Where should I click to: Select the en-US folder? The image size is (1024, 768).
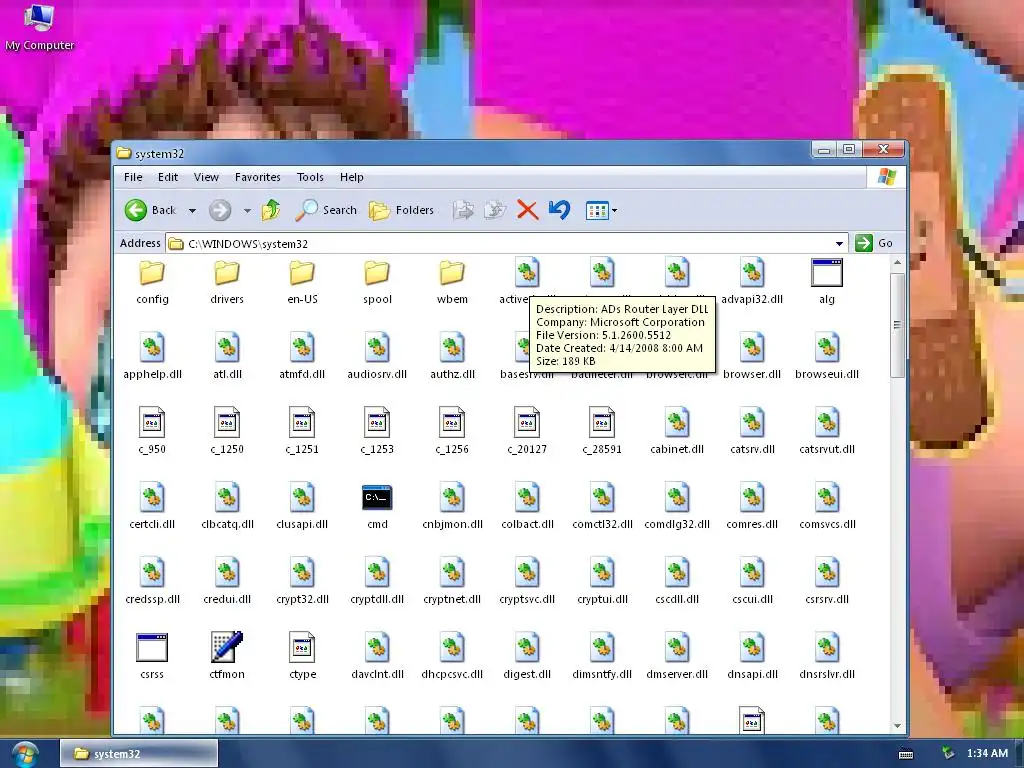point(302,282)
